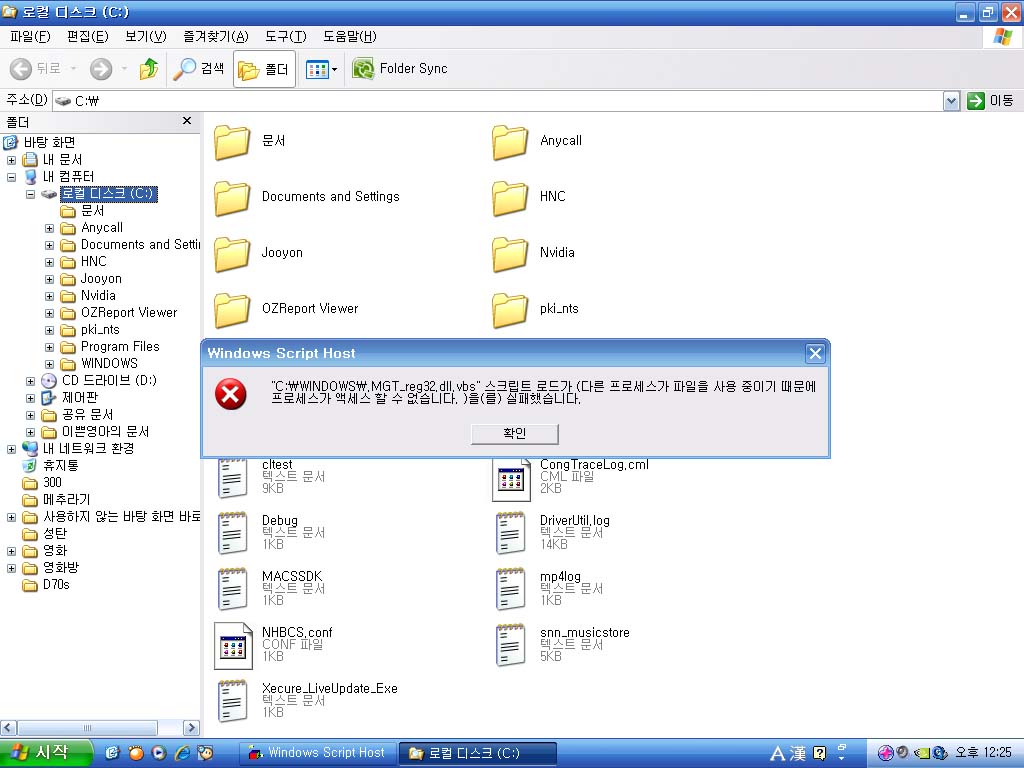The image size is (1024, 768).
Task: Launch Folder Sync from the toolbar
Action: click(400, 69)
